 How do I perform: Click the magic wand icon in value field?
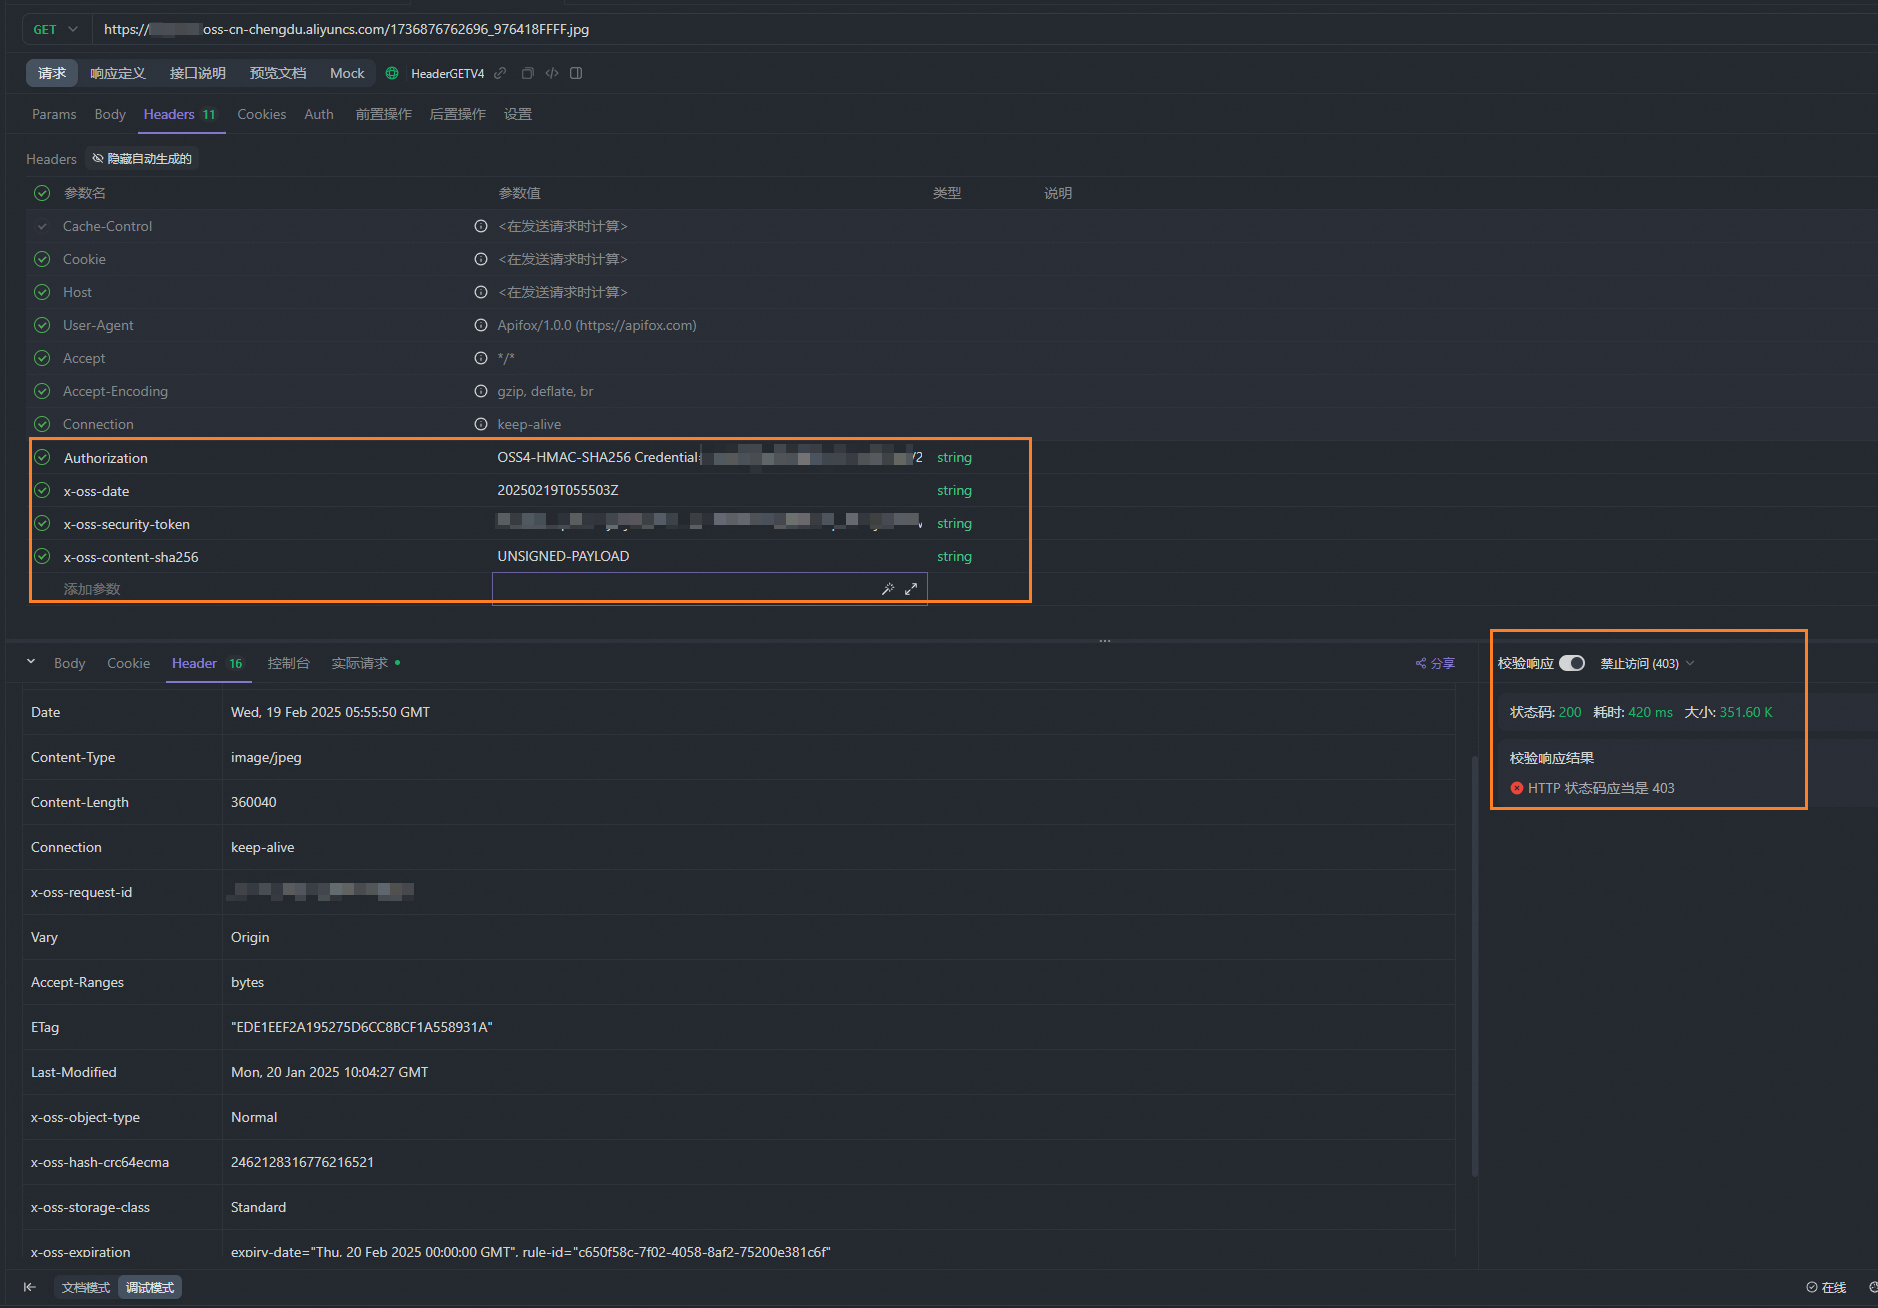(887, 589)
